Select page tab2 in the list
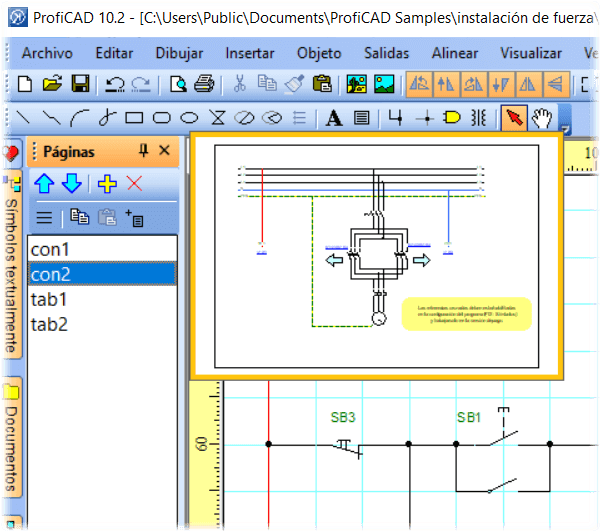This screenshot has height=532, width=601. click(102, 324)
